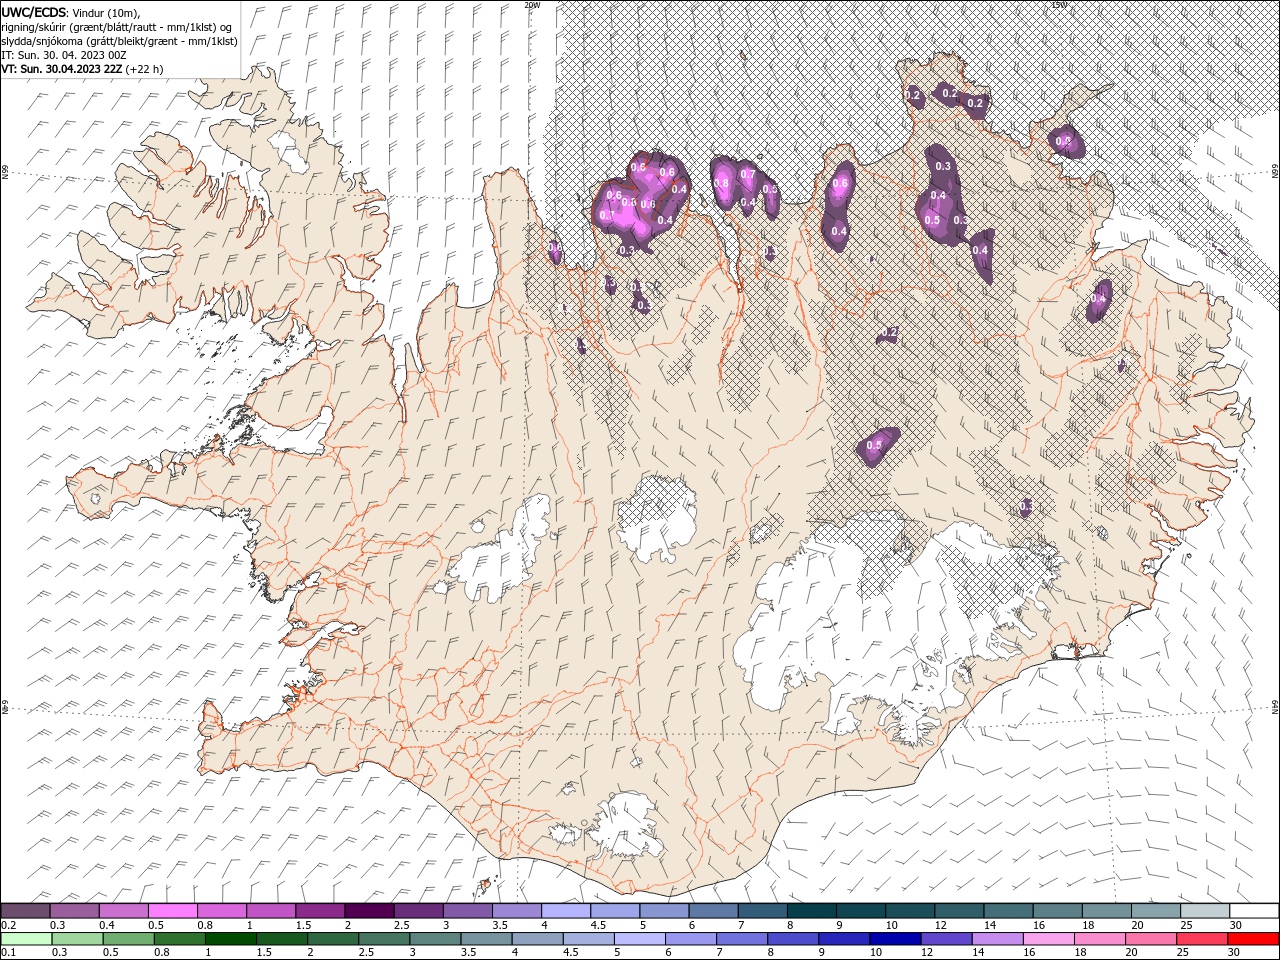Pick the upper-row legend swatch starting at 12

(958, 911)
